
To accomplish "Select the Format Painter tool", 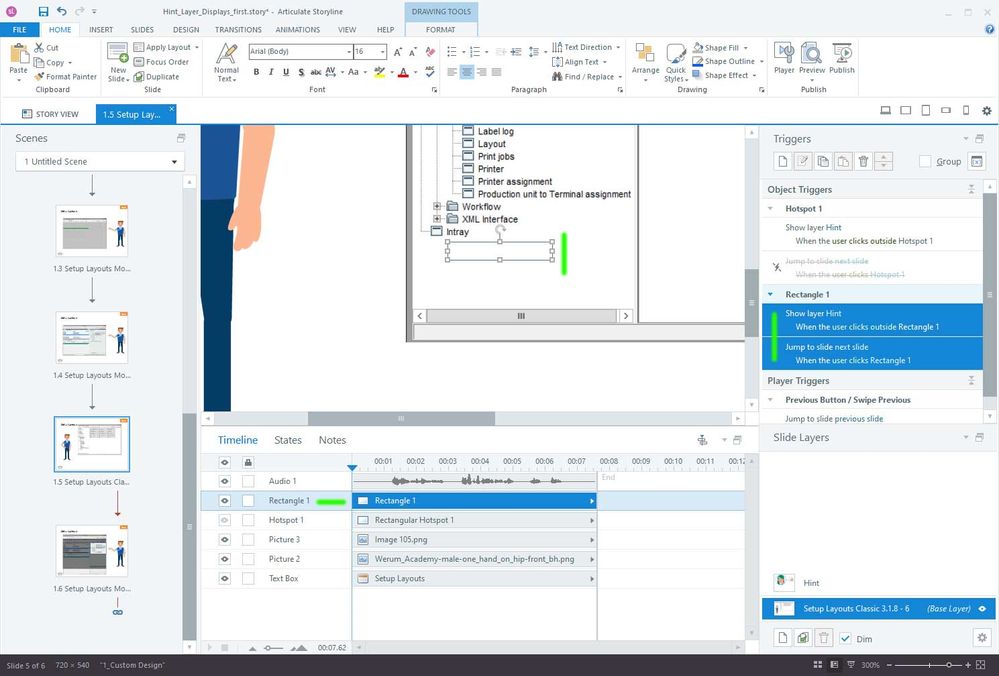I will [x=65, y=76].
